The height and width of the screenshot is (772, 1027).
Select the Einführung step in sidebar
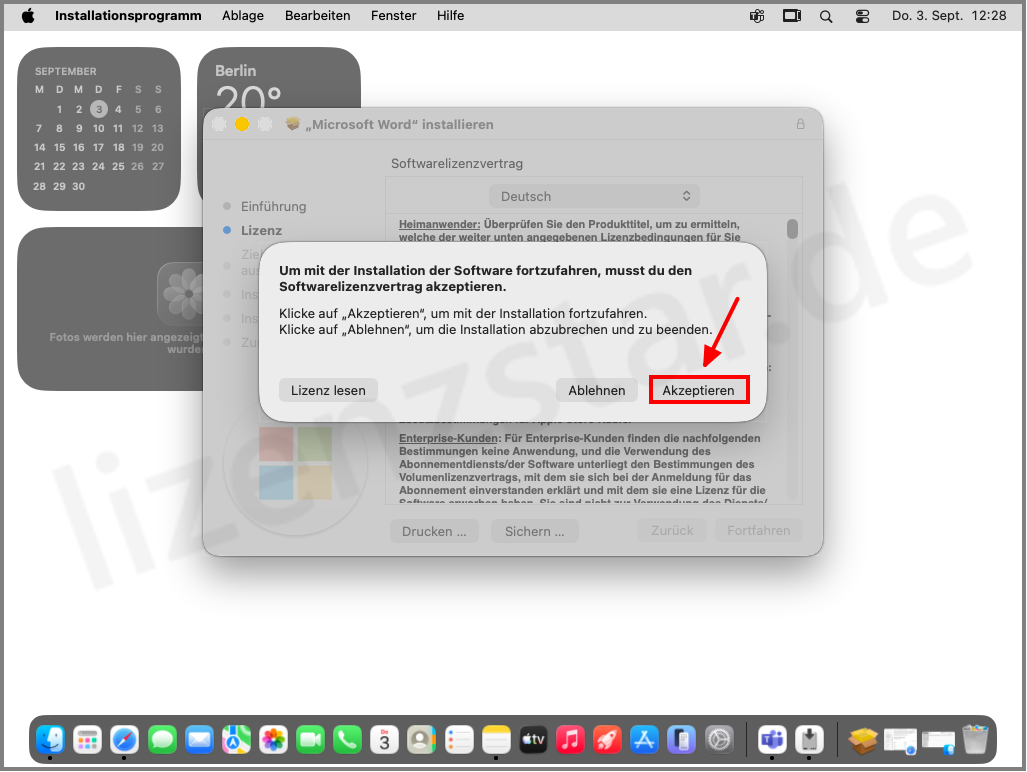273,206
